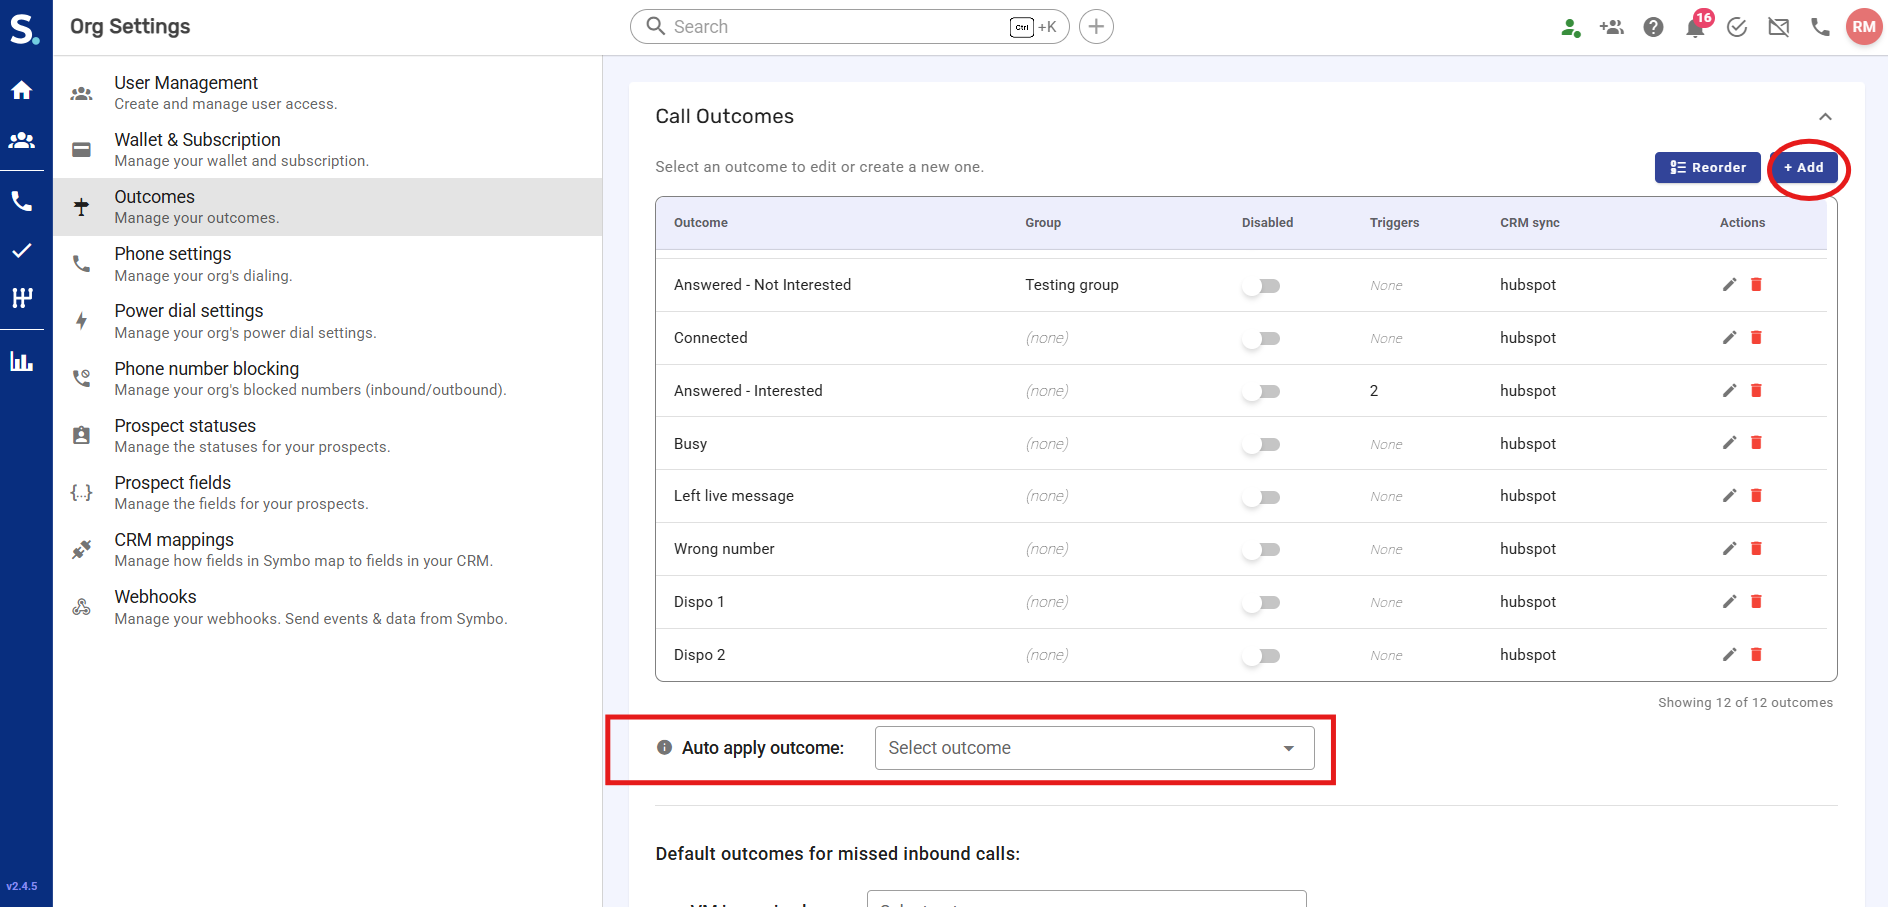
Task: Click the notifications bell icon
Action: (1695, 28)
